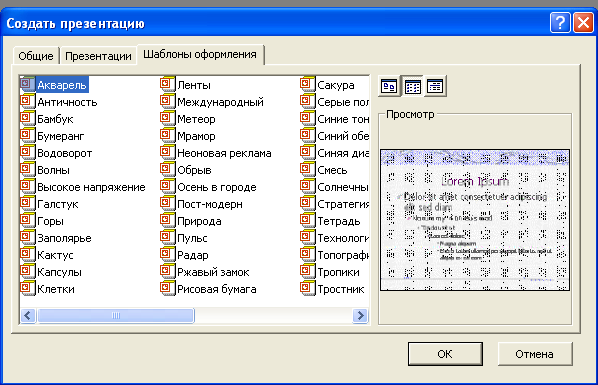Click the left scroll arrow of list
Screen dimensions: 598x385
pyautogui.click(x=28, y=316)
